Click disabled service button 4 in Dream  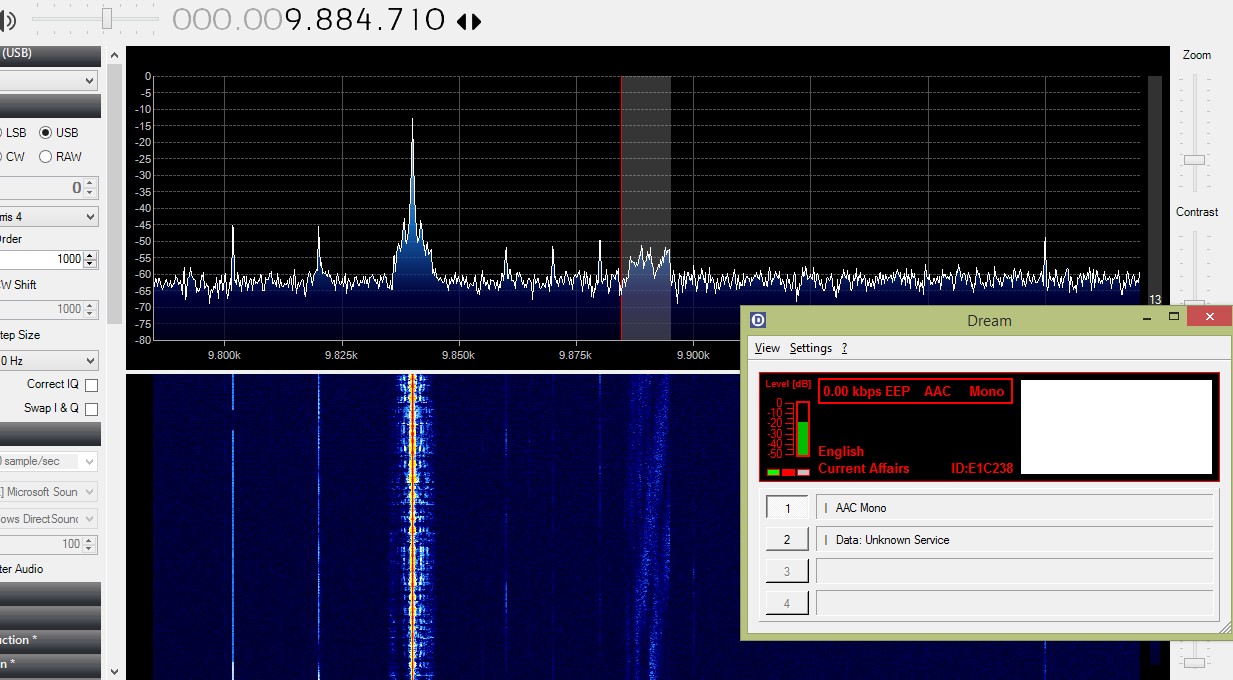(x=787, y=603)
